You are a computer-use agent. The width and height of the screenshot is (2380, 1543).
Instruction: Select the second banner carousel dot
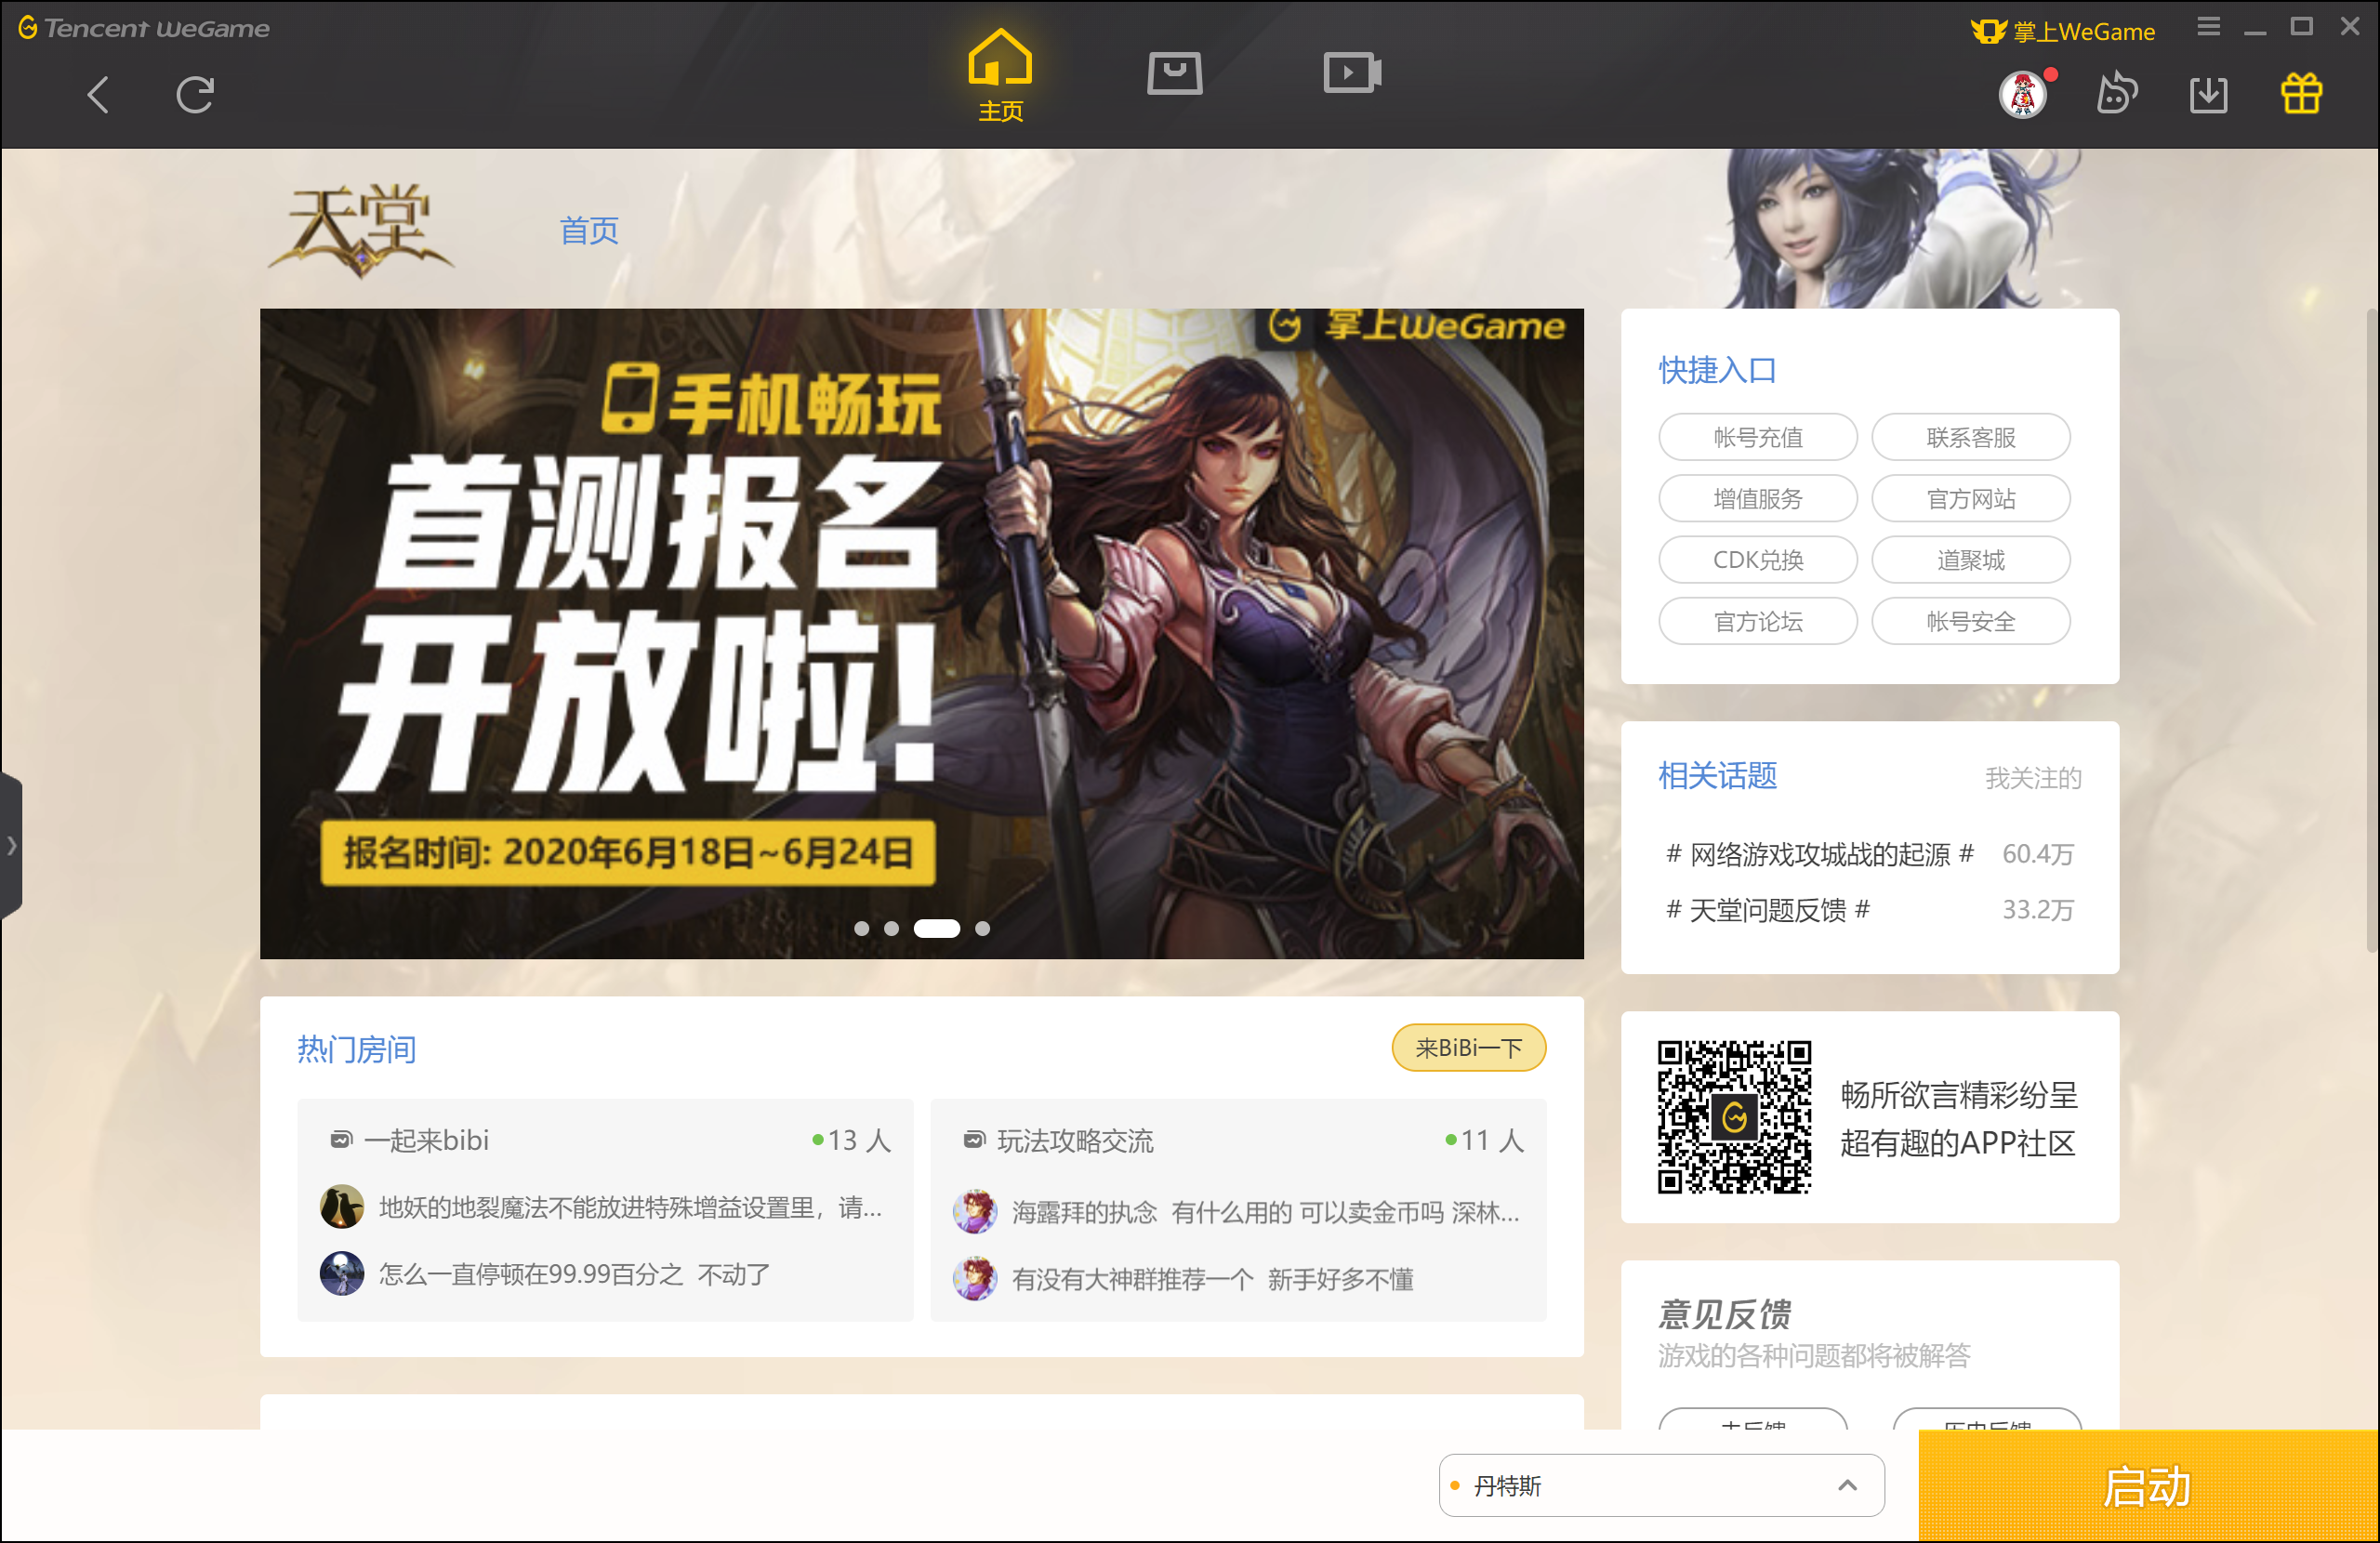[891, 929]
